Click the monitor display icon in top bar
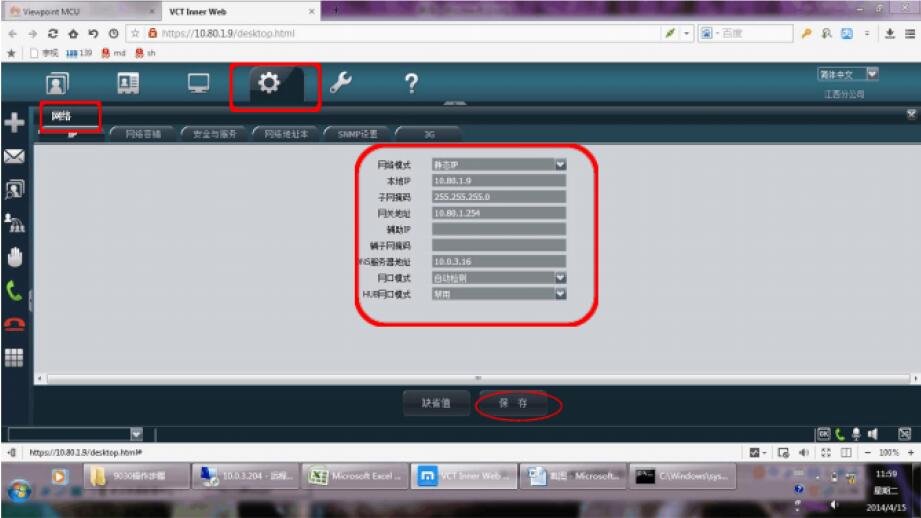Image resolution: width=921 pixels, height=518 pixels. coord(199,86)
